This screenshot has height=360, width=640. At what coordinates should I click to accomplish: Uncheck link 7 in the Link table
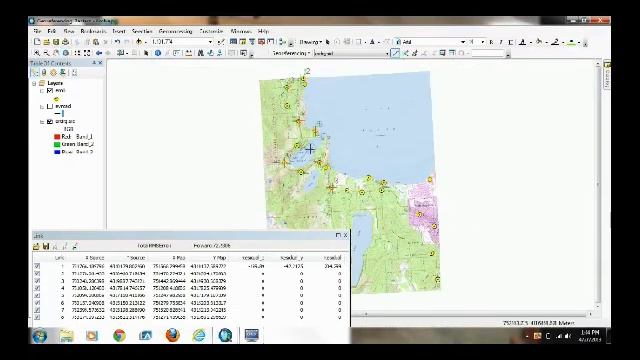click(37, 310)
